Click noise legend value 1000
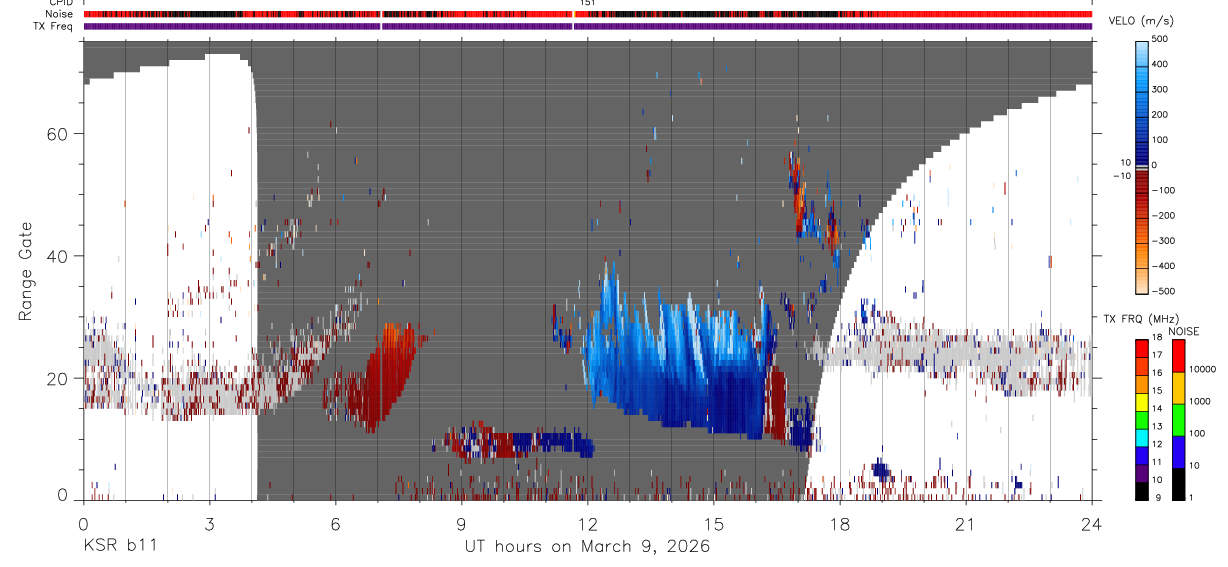 pos(1202,401)
